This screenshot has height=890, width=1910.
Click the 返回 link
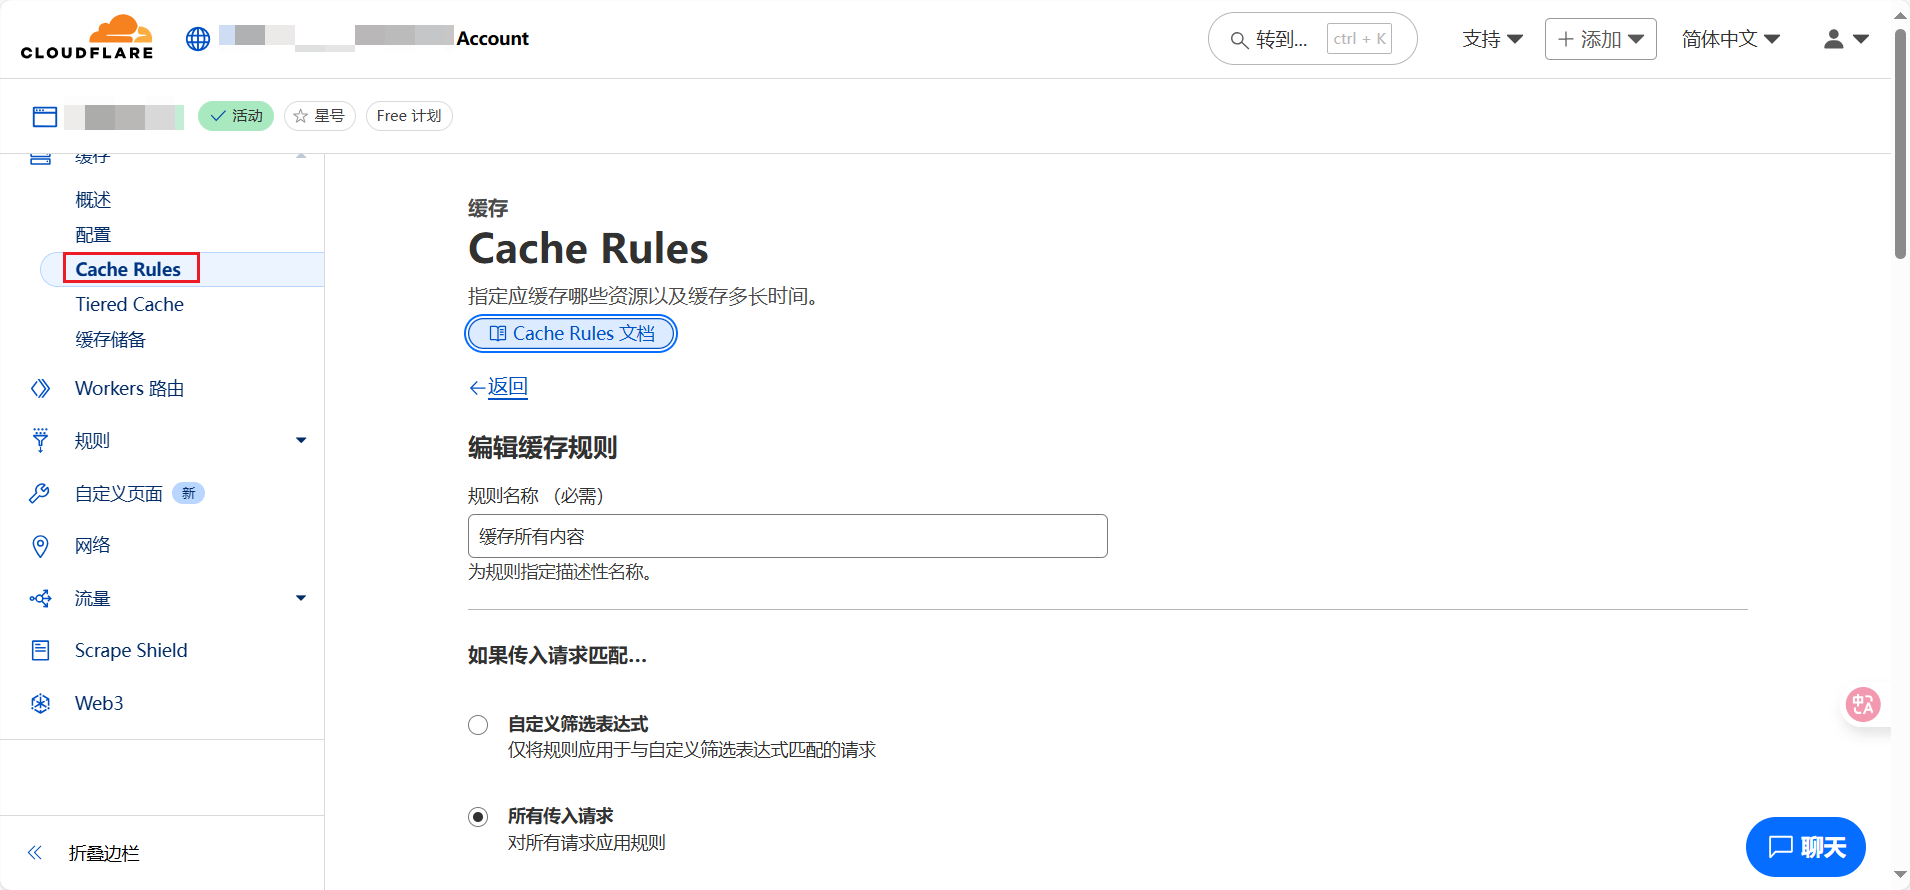[x=507, y=387]
